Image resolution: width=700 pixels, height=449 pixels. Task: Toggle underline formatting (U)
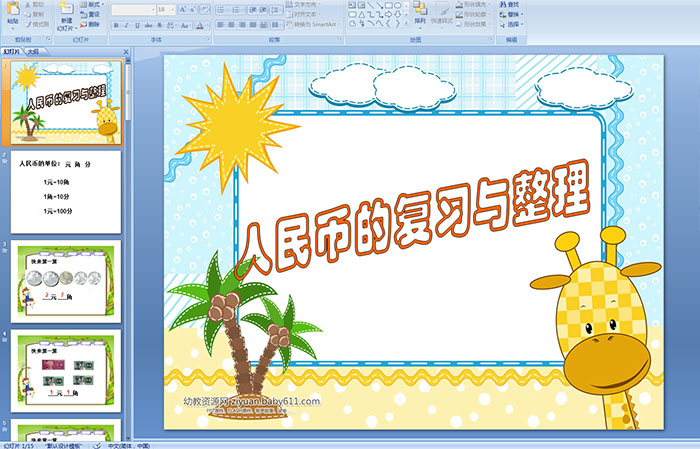pos(137,26)
